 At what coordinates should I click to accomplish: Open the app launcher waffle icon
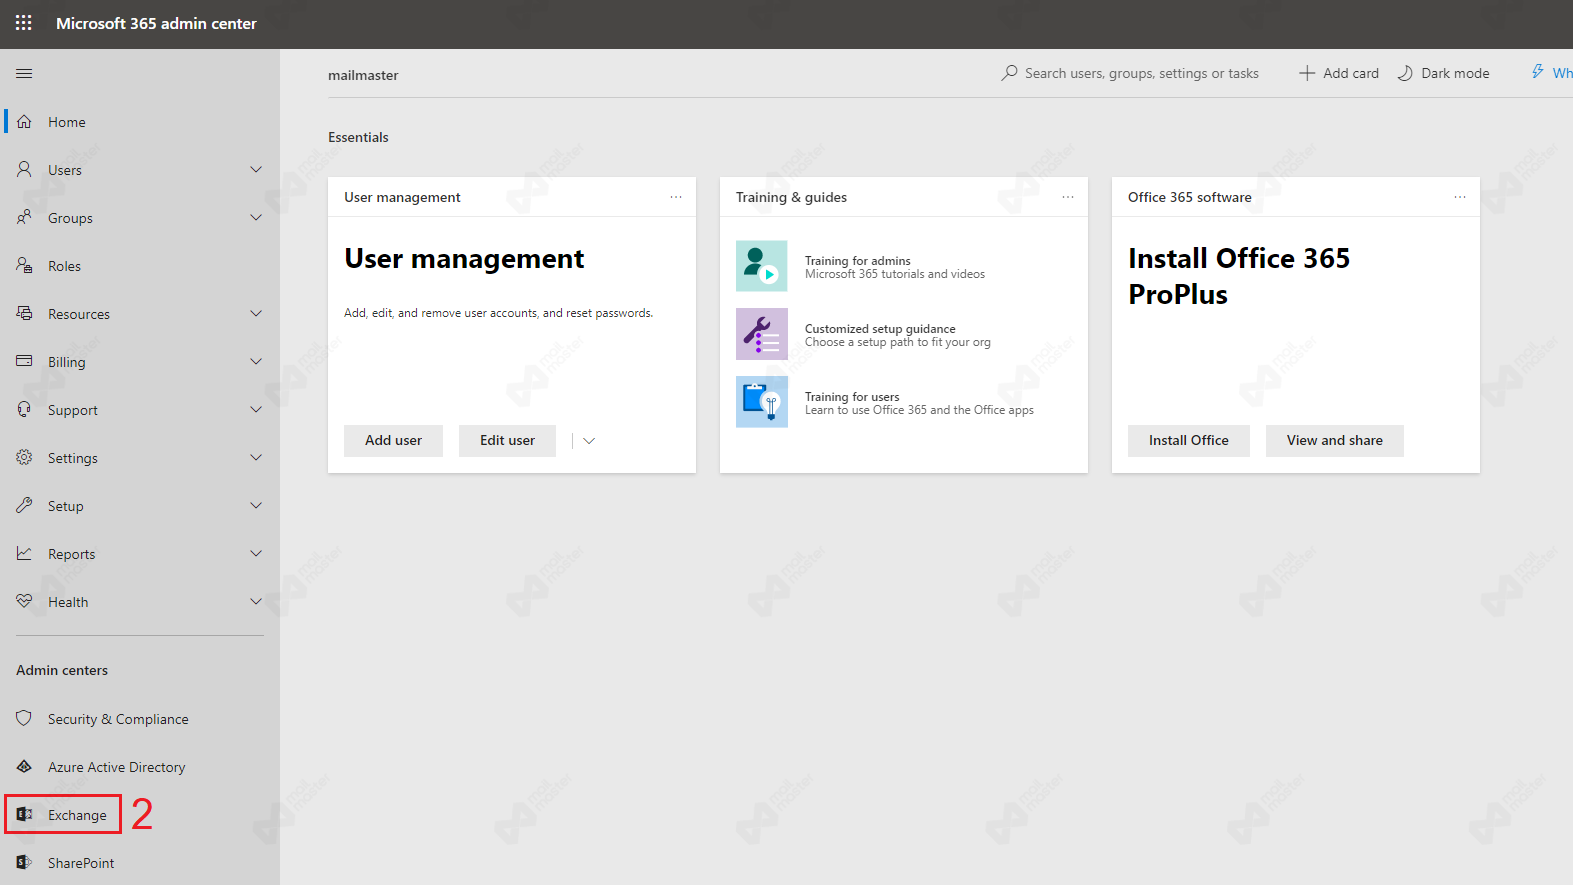click(x=24, y=23)
